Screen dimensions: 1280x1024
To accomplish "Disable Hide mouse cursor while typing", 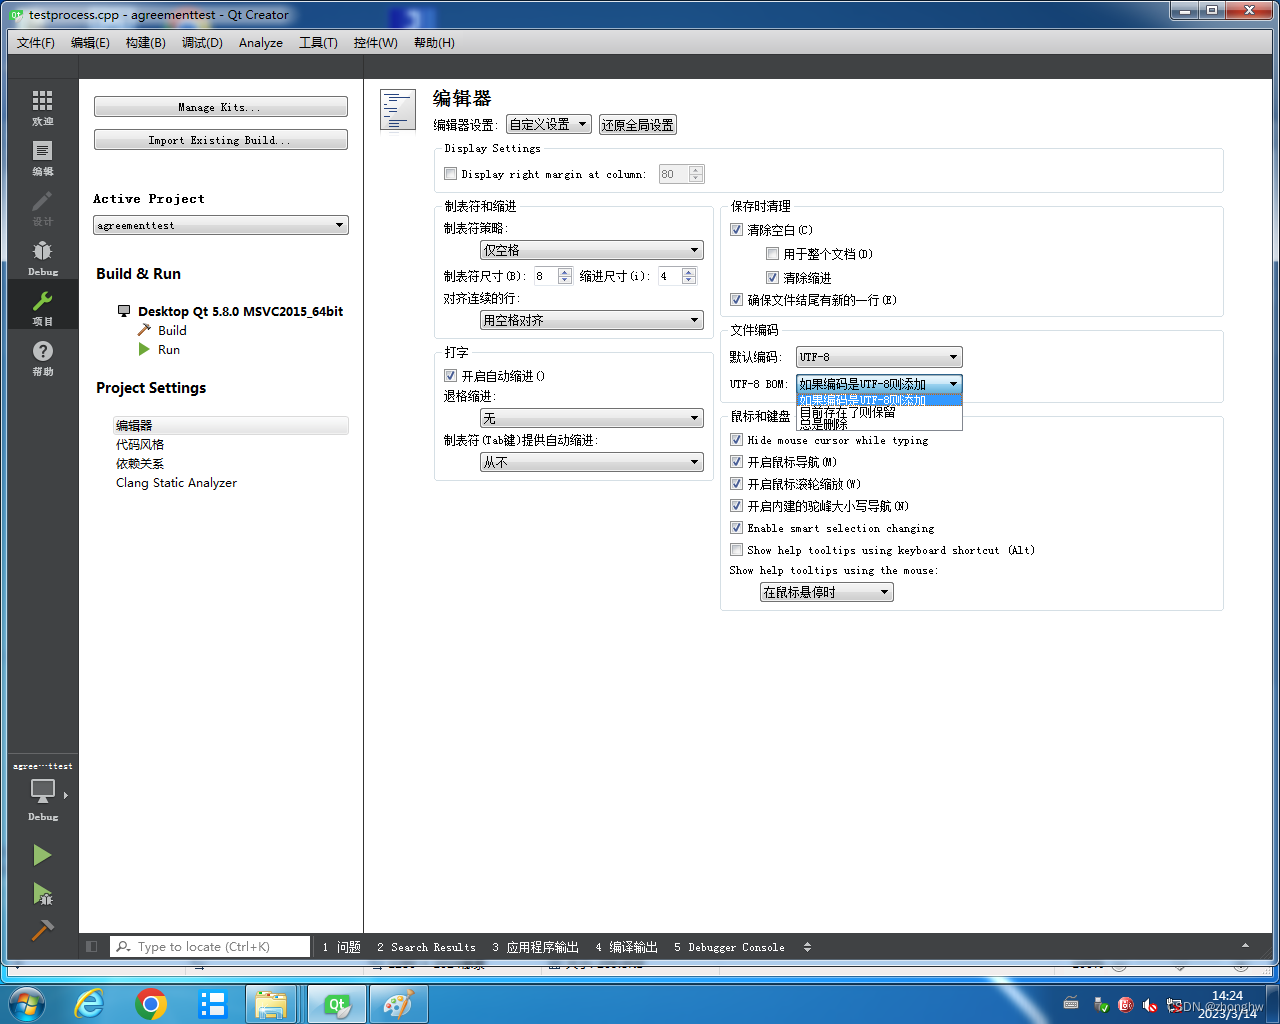I will [736, 440].
